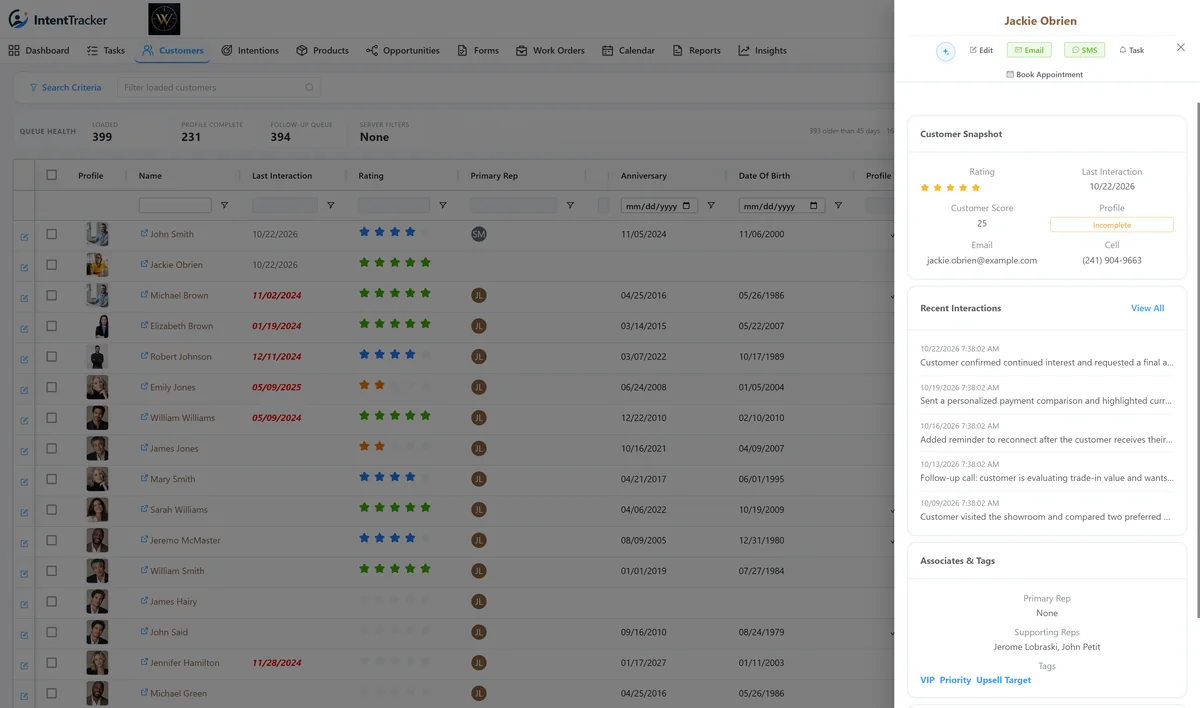The image size is (1200, 708).
Task: Open John Smith's external link icon
Action: (x=144, y=234)
